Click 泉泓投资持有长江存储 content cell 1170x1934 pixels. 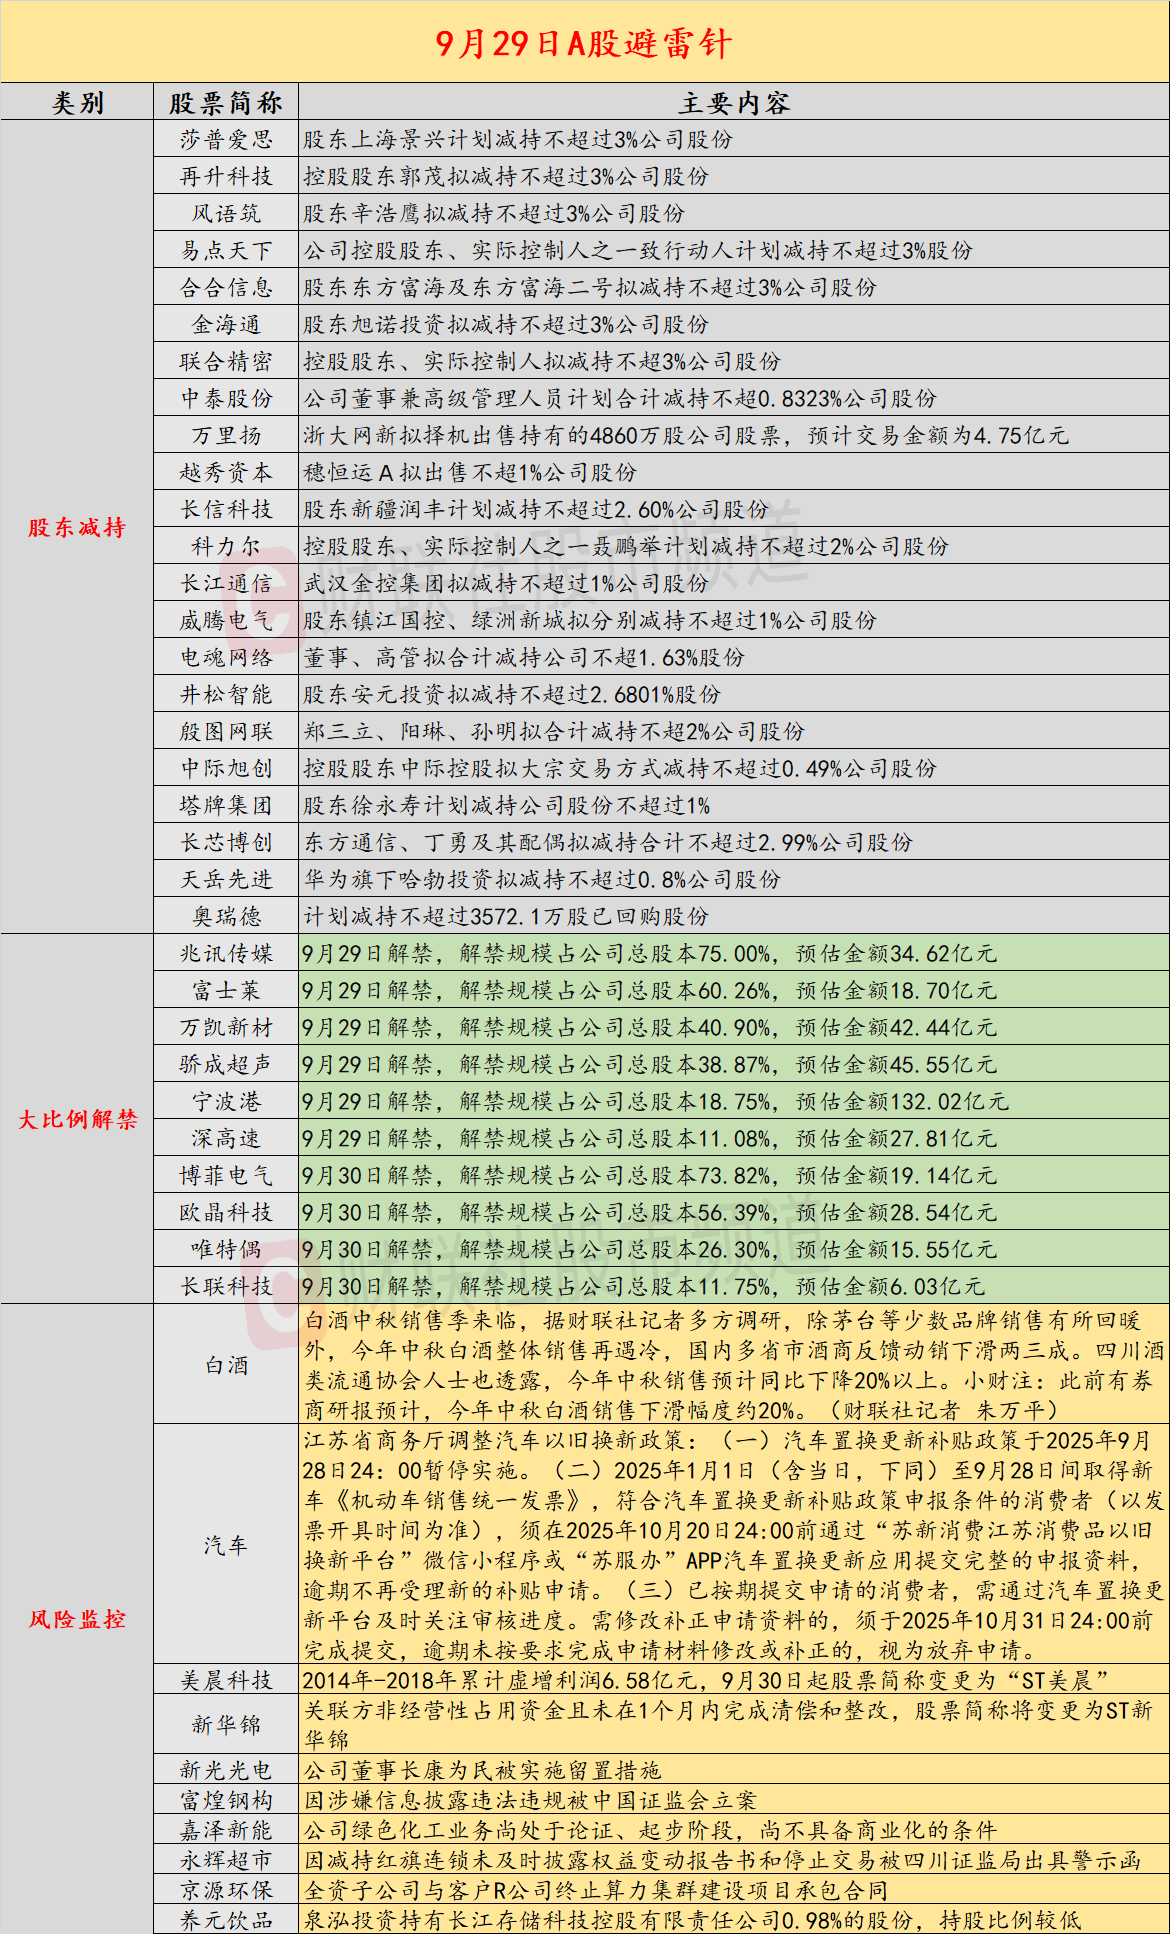[734, 1920]
